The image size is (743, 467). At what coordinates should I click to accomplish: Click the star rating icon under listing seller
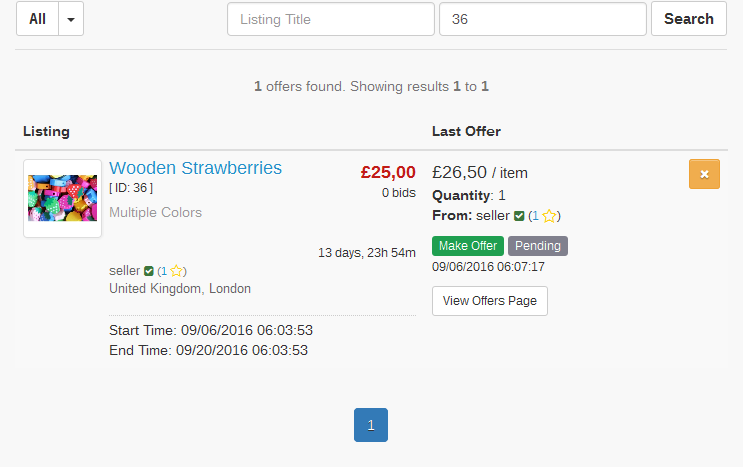click(x=176, y=271)
